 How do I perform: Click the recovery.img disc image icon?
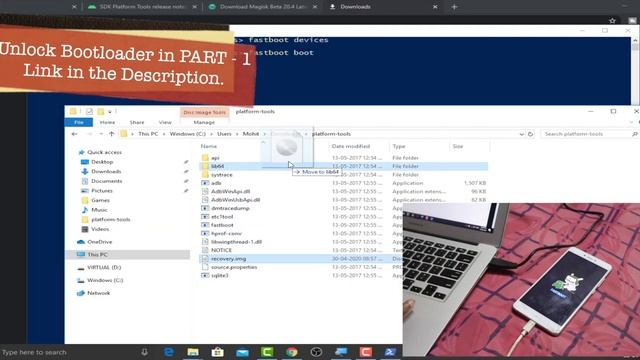[x=205, y=259]
